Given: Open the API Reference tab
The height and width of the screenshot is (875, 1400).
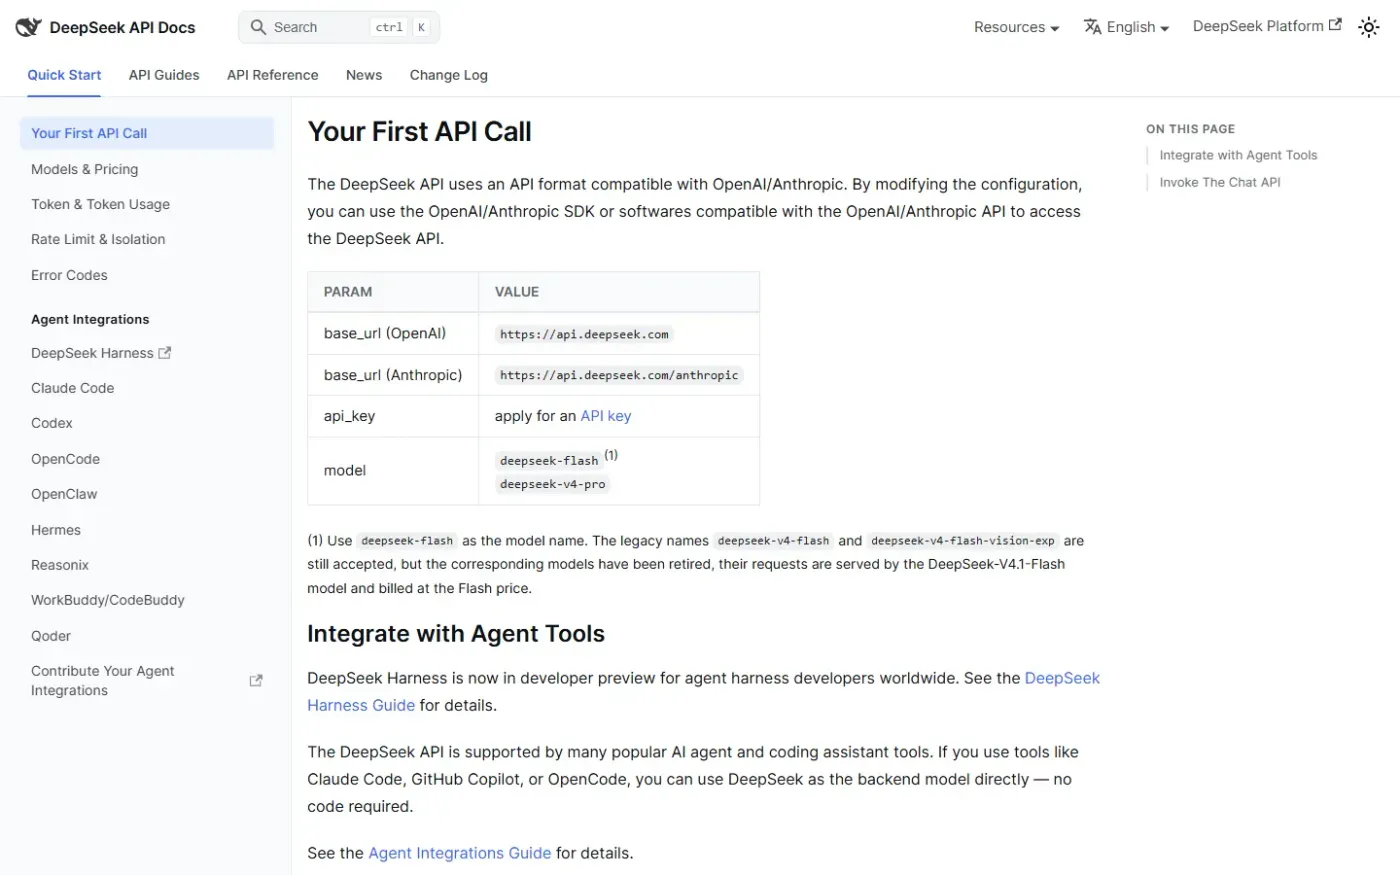Looking at the screenshot, I should (272, 75).
